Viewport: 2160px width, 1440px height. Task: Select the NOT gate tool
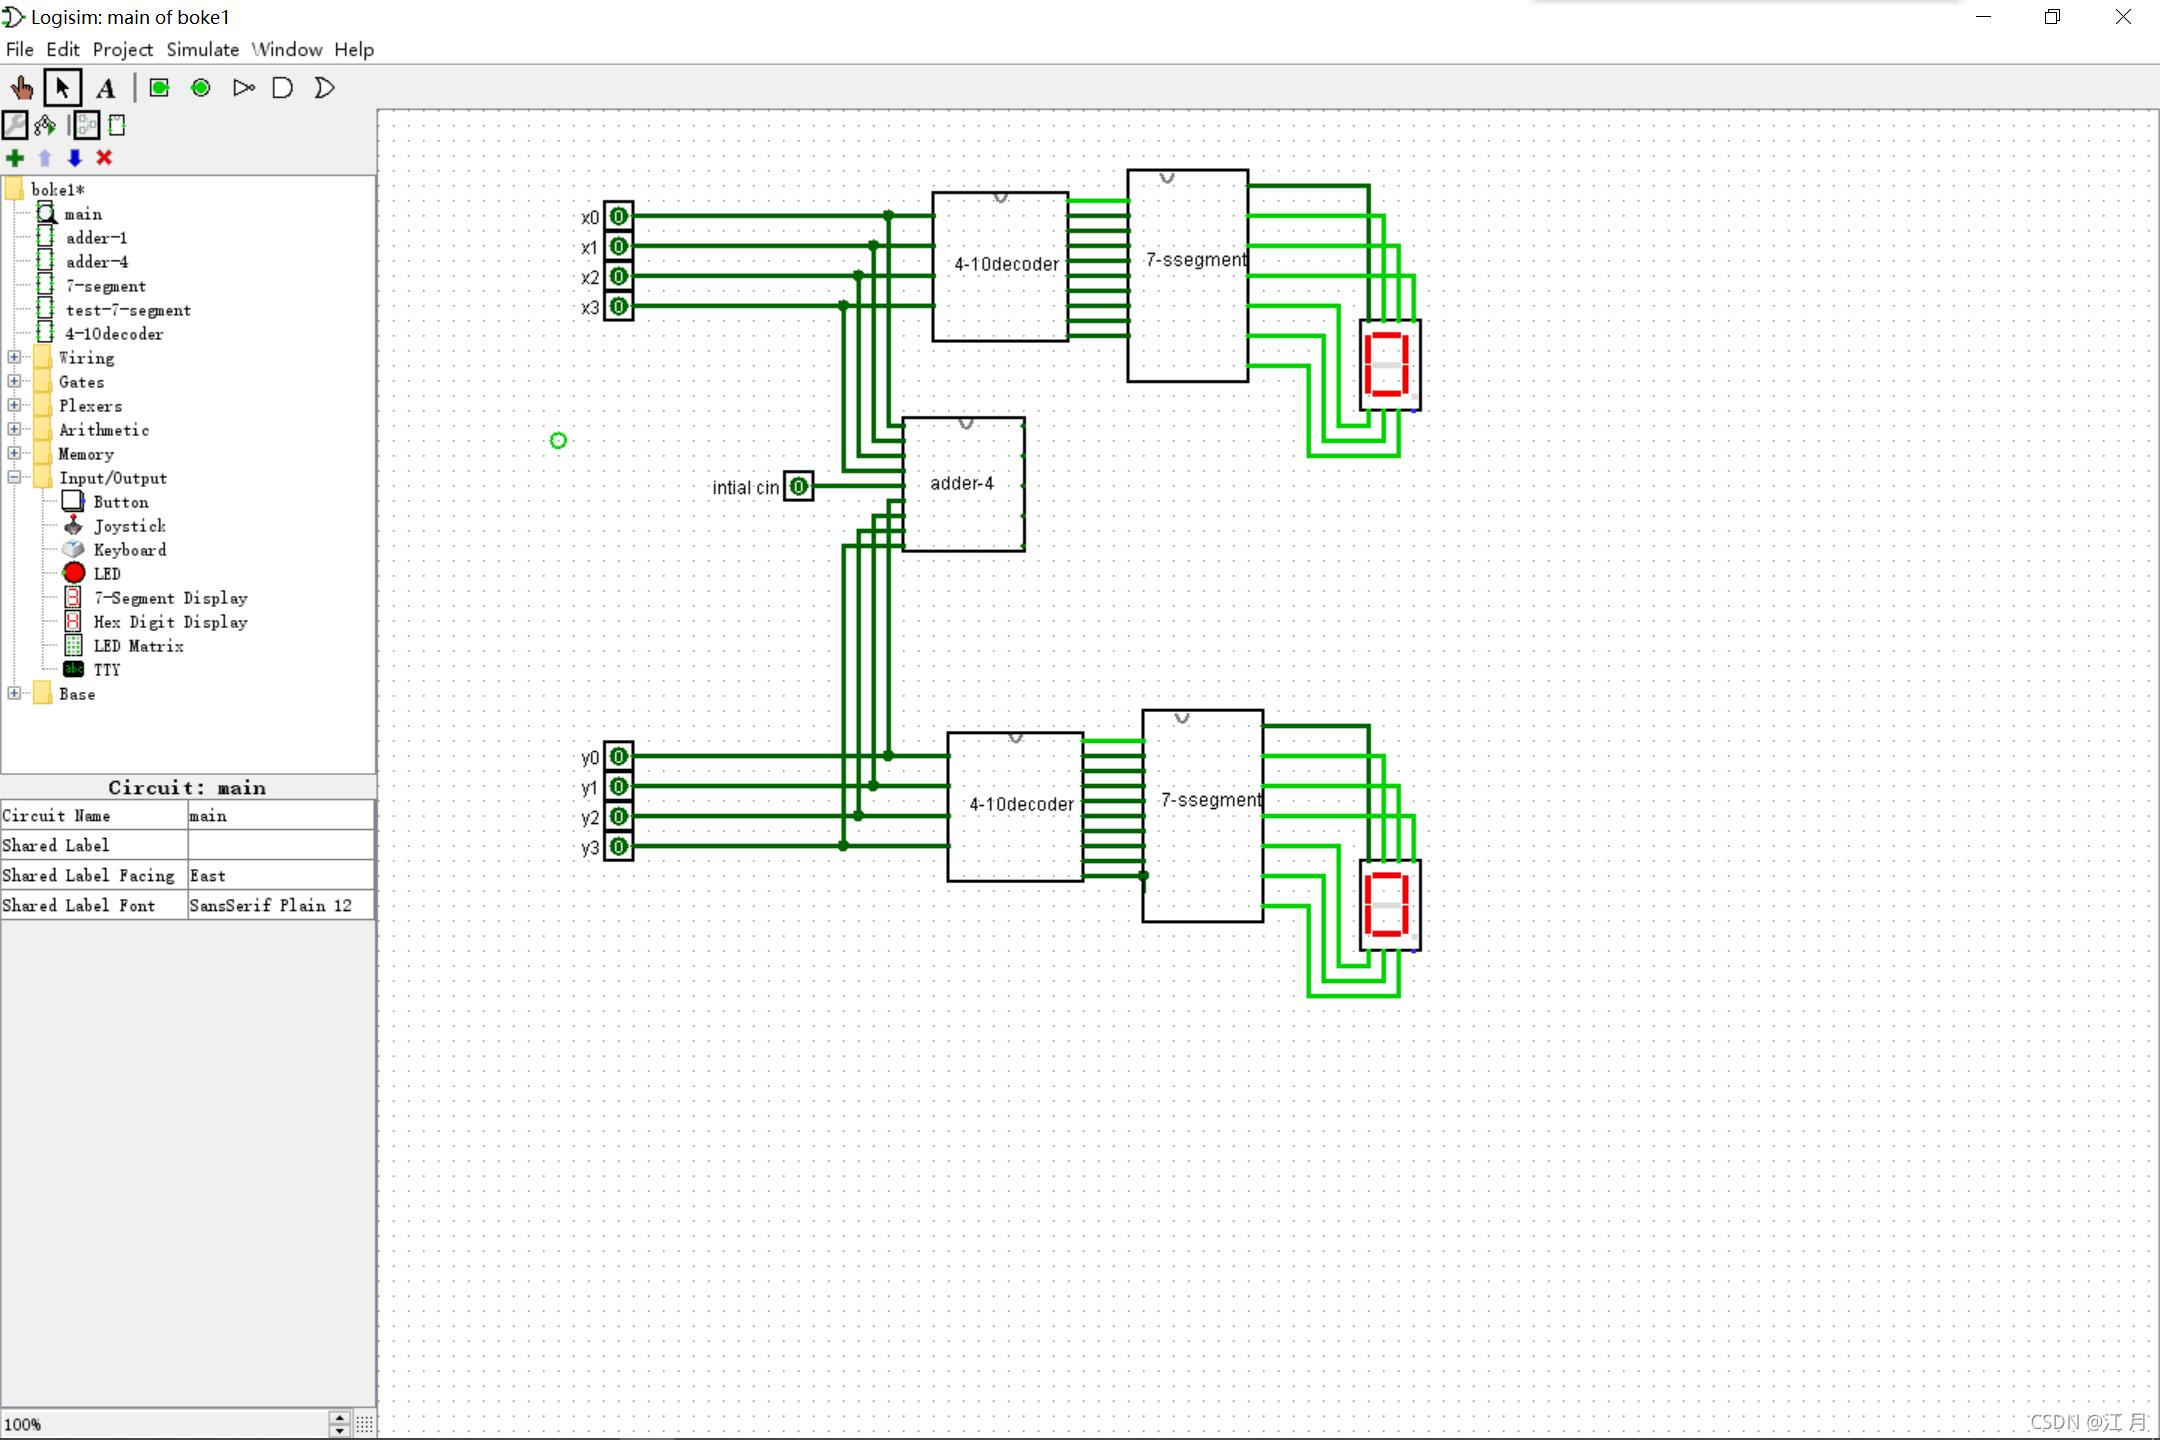click(x=244, y=88)
